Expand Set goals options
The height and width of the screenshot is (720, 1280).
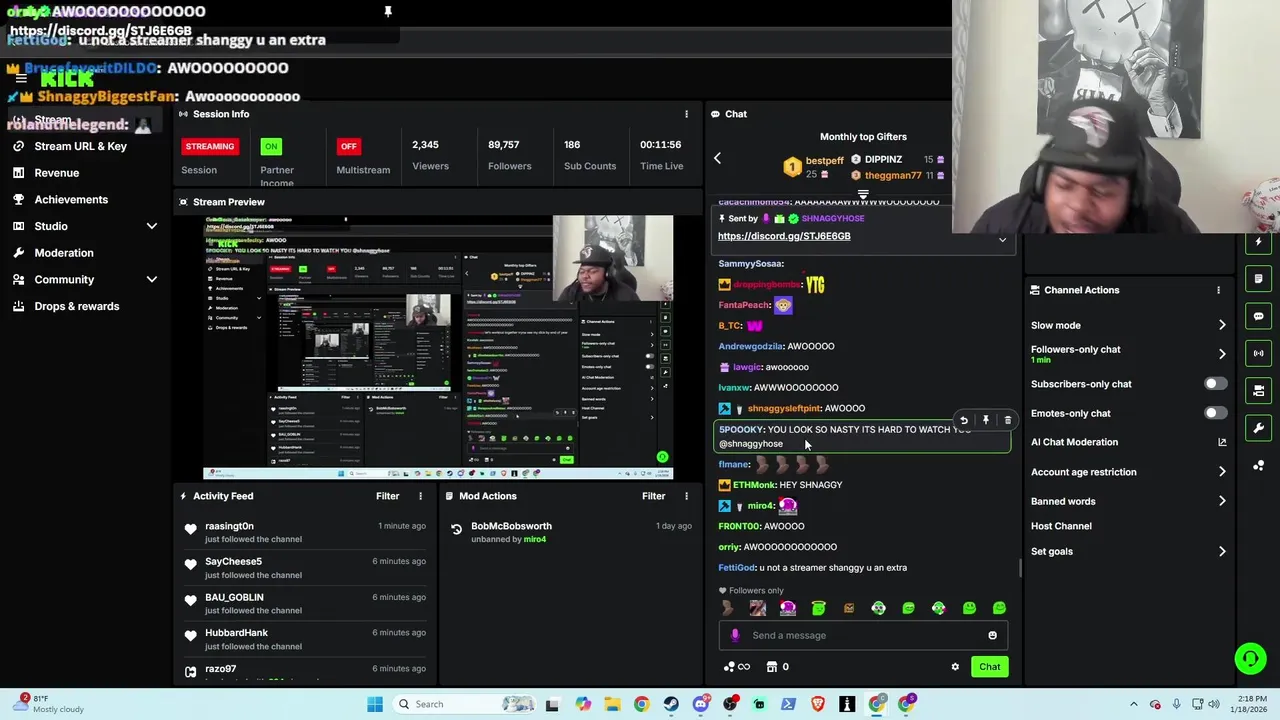click(x=1222, y=551)
